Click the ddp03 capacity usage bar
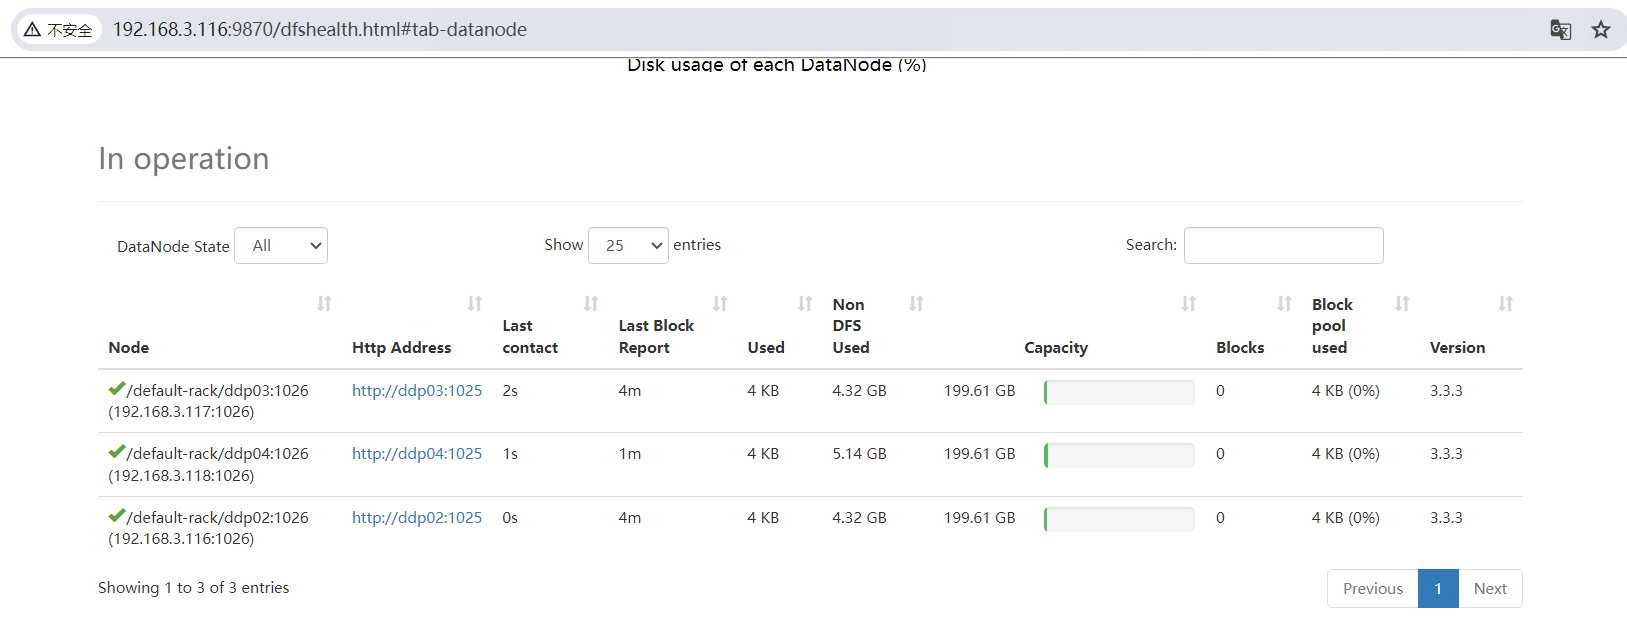1627x634 pixels. point(1119,392)
